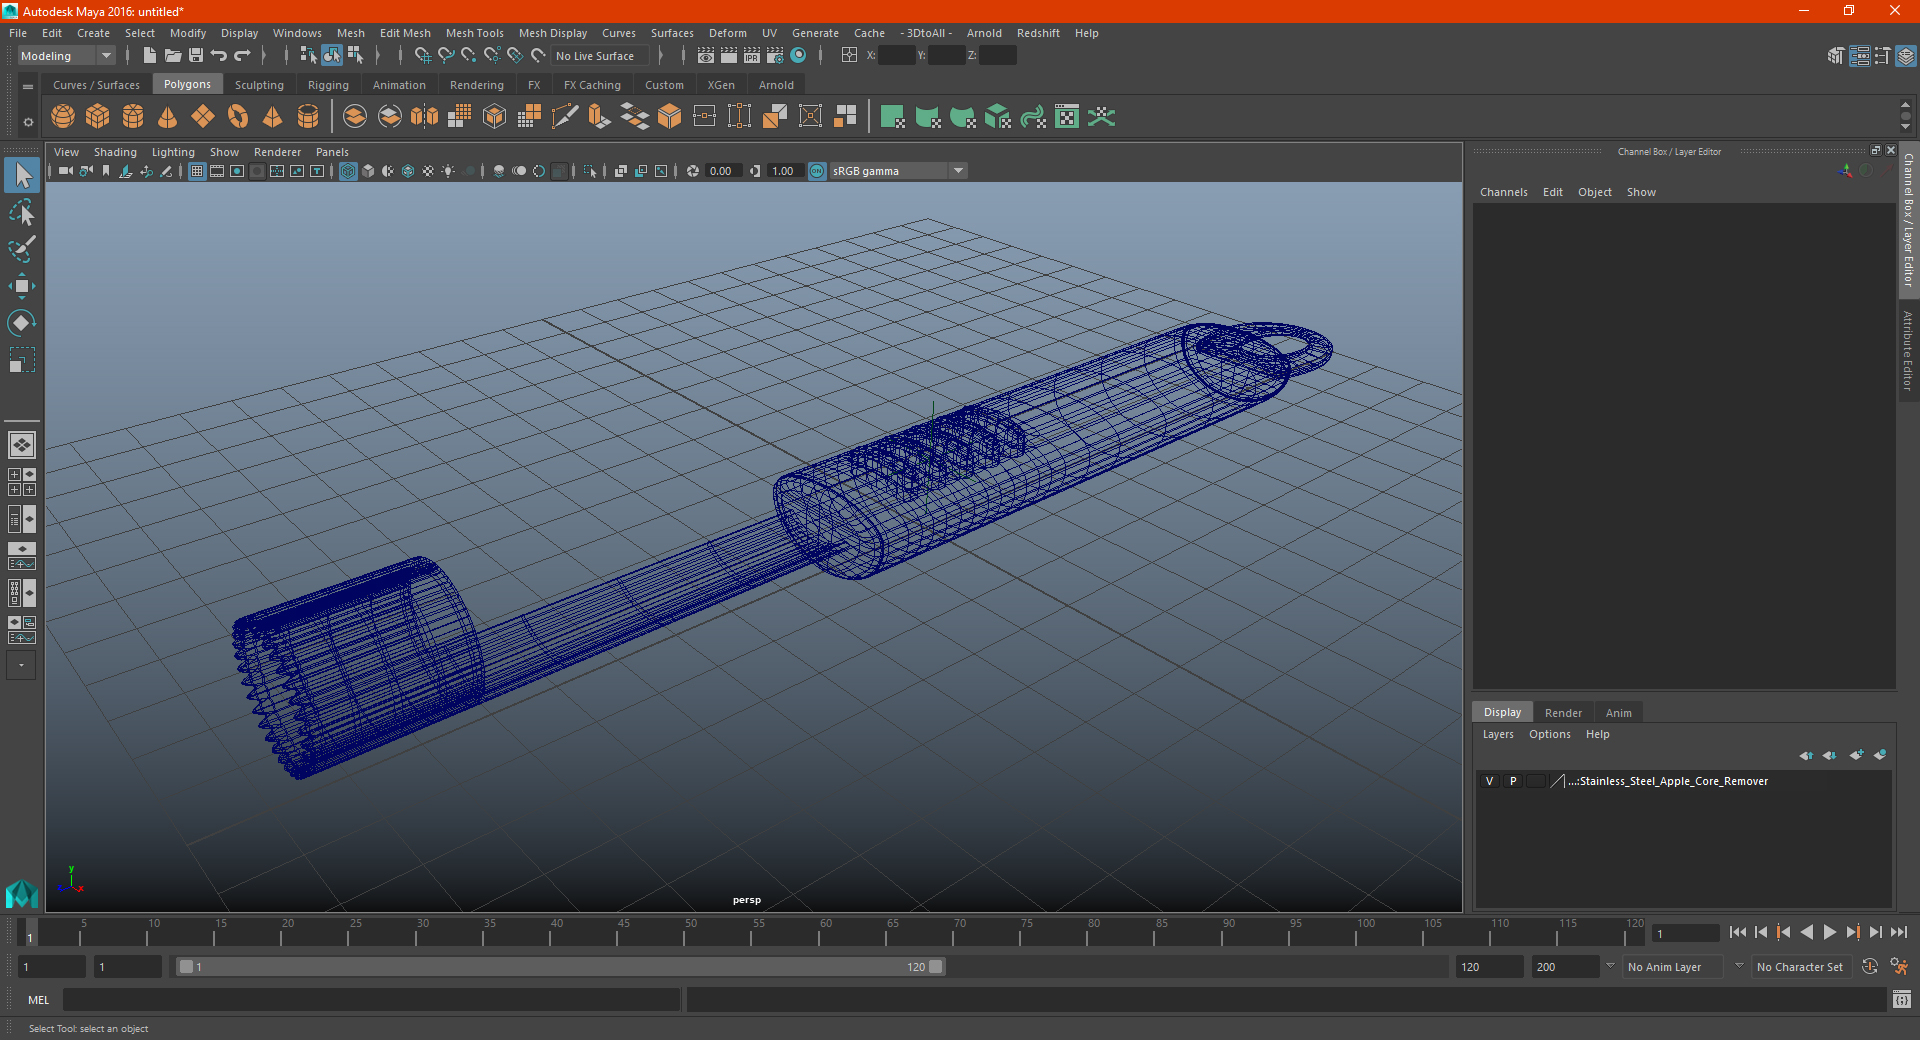This screenshot has height=1040, width=1920.
Task: Create a polygon pipe from the shelf
Action: click(x=308, y=117)
